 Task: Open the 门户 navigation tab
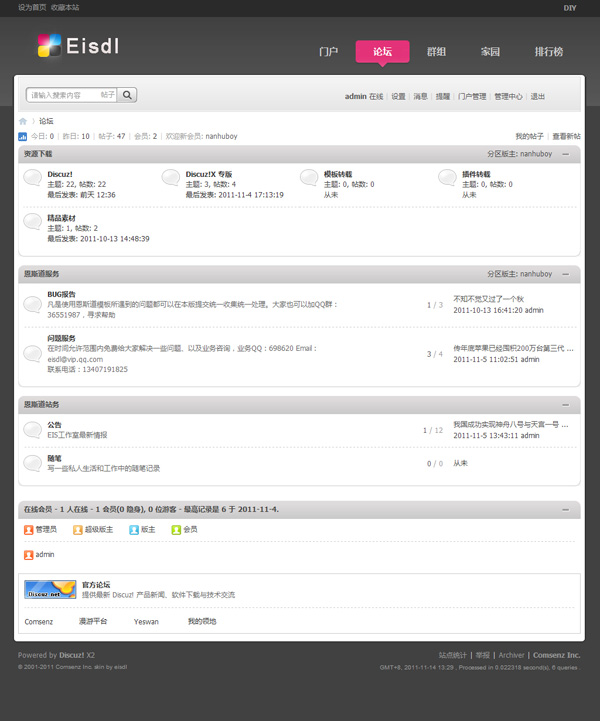pyautogui.click(x=328, y=52)
